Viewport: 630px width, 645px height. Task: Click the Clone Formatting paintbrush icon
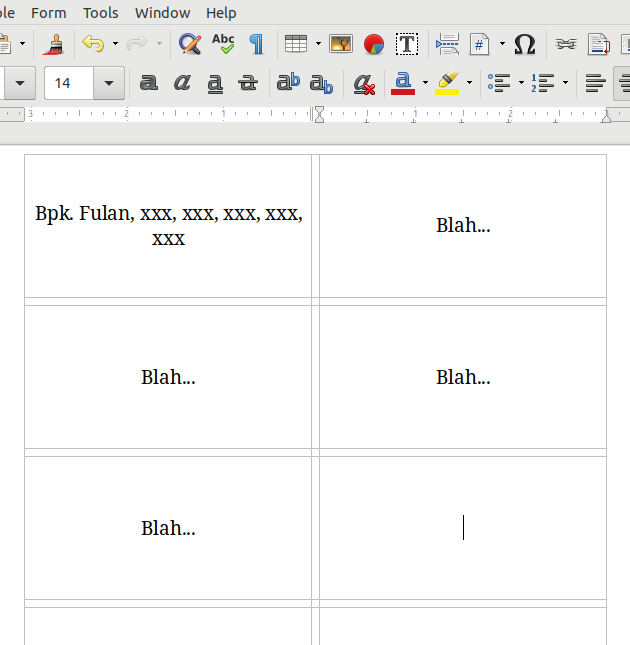coord(53,44)
